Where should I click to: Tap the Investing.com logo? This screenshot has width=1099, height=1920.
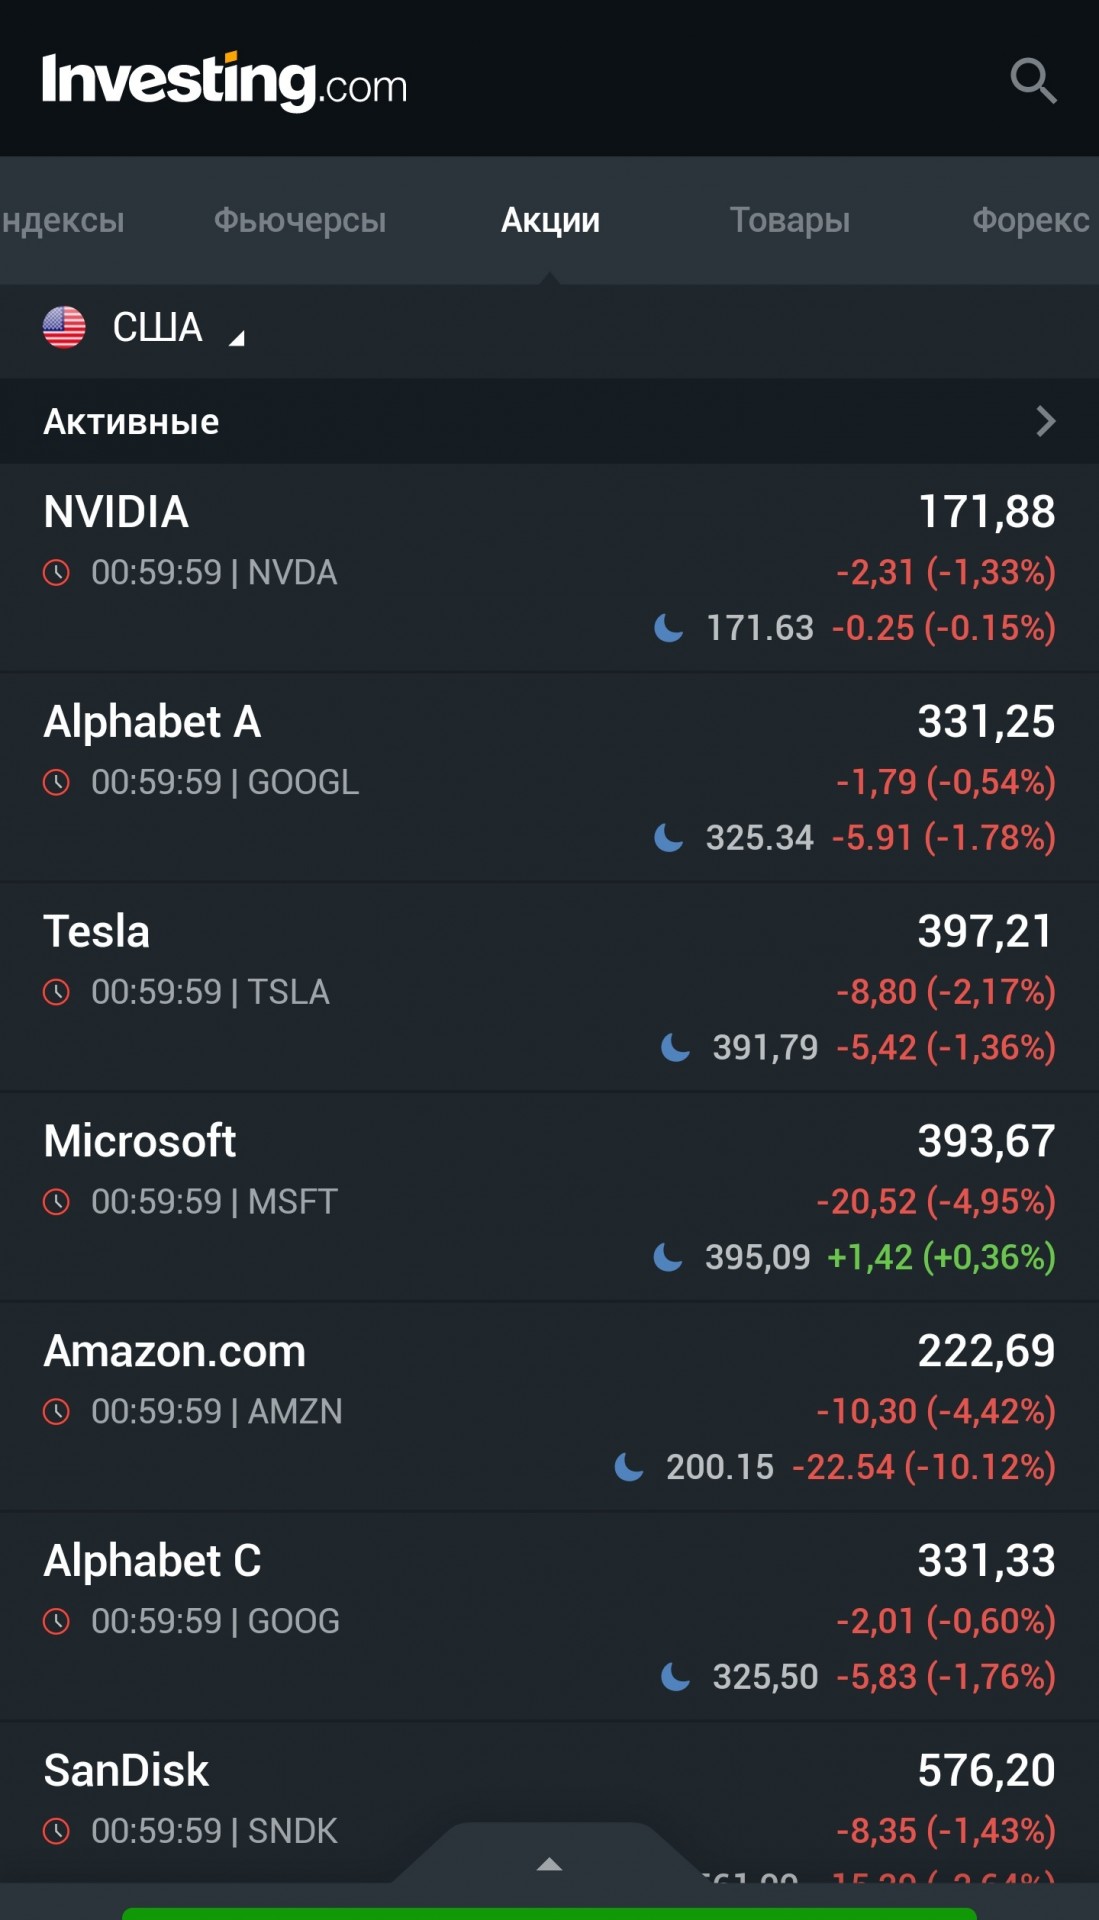click(x=224, y=82)
